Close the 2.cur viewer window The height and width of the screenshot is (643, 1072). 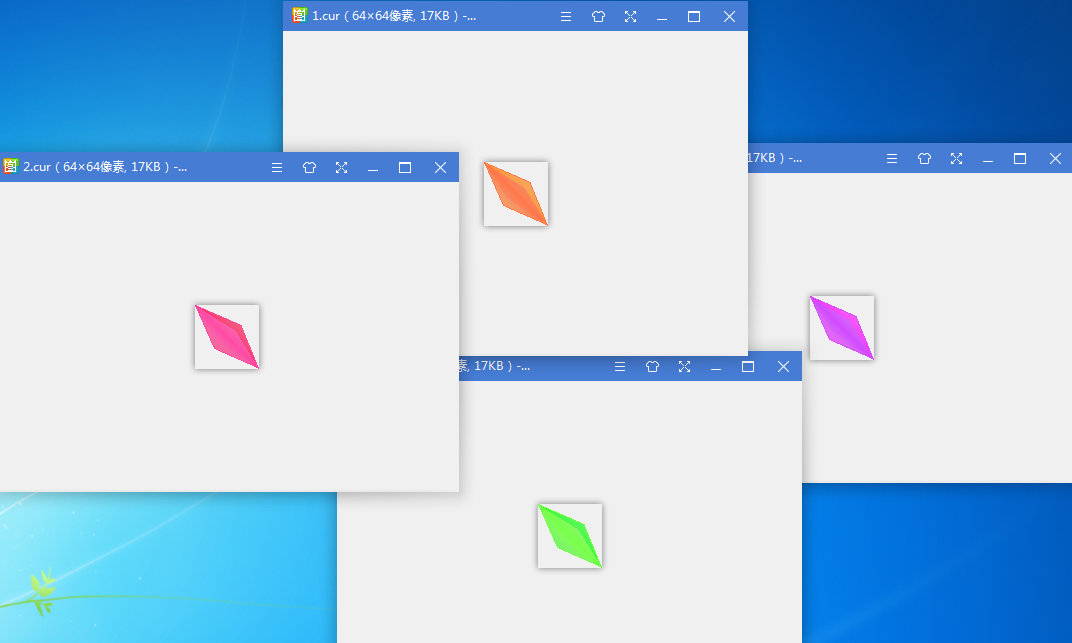click(x=440, y=167)
